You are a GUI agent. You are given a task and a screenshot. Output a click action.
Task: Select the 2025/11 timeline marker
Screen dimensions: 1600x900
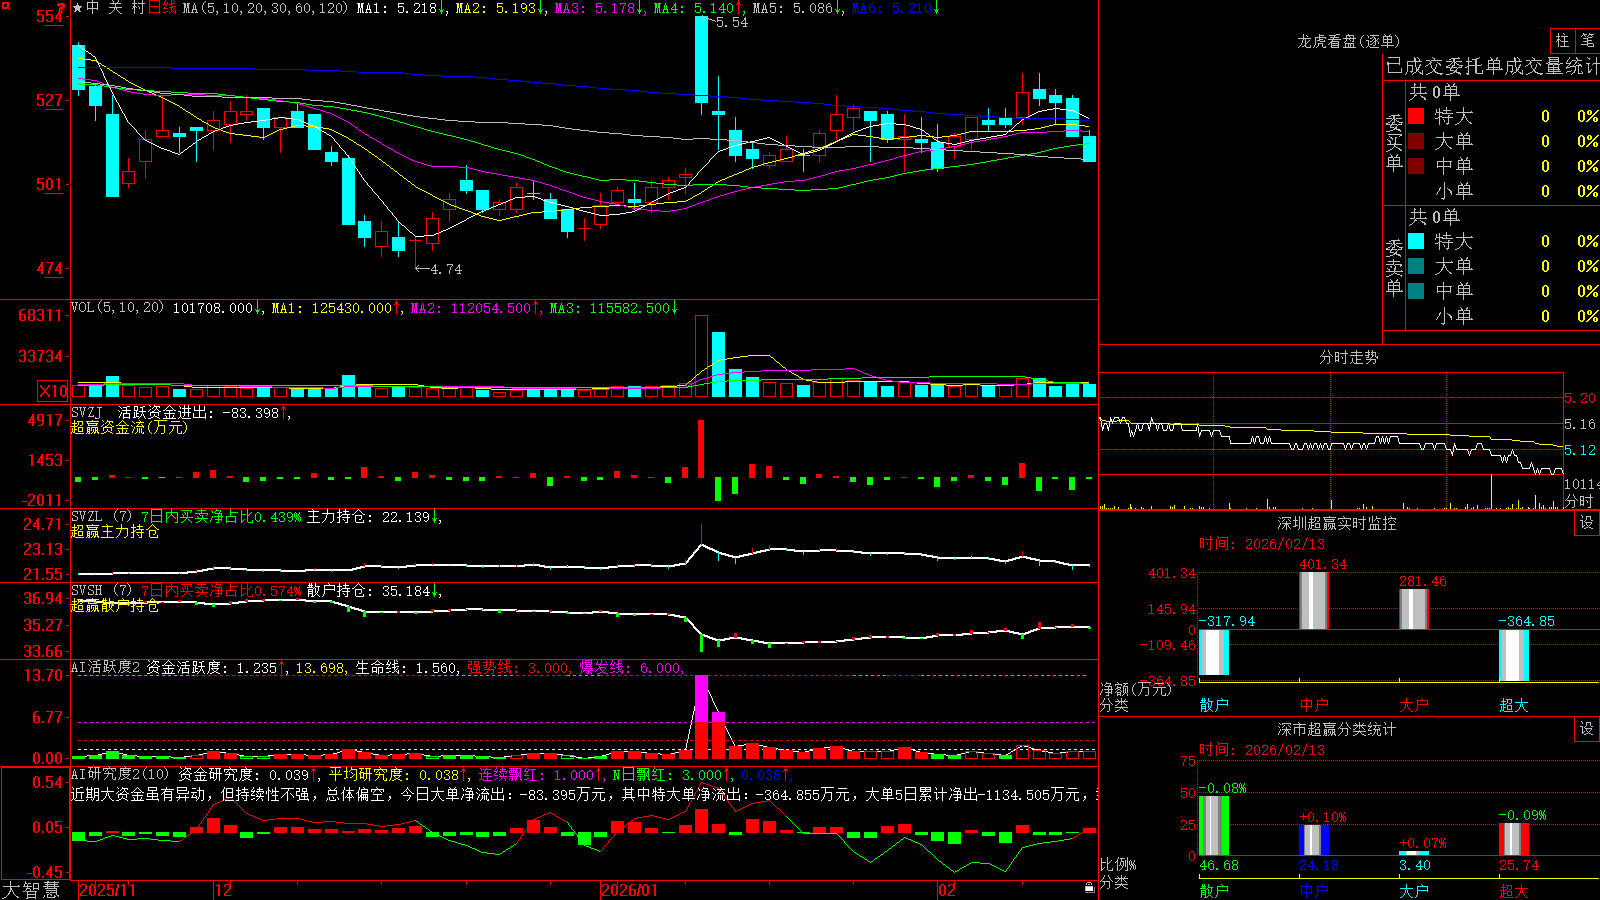pos(107,890)
